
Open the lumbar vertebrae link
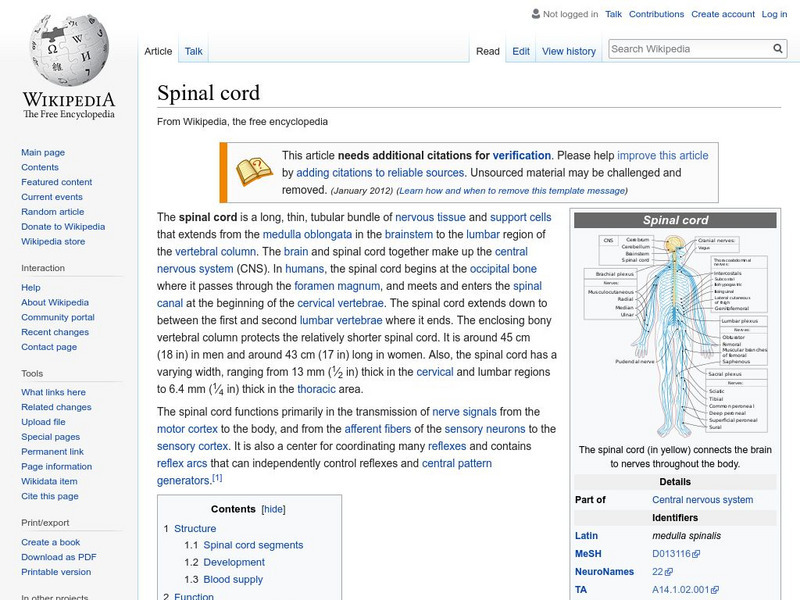[x=341, y=320]
